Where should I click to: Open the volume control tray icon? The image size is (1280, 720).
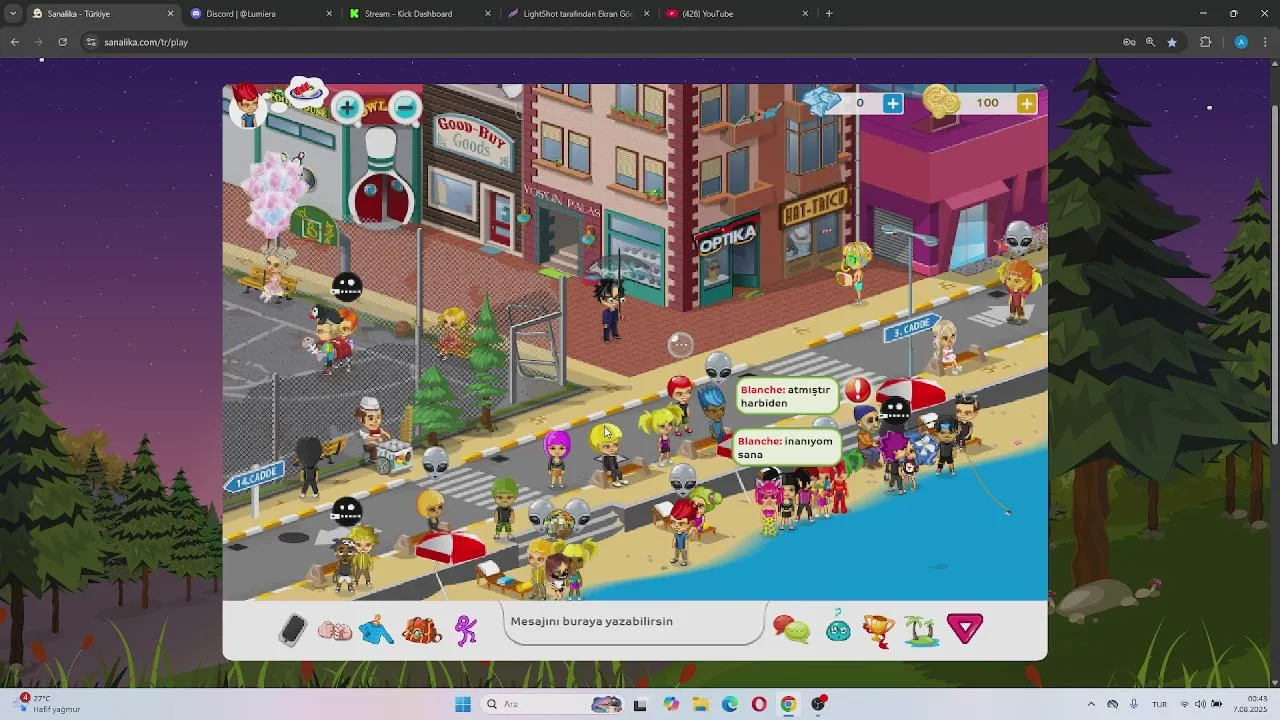coord(1200,704)
